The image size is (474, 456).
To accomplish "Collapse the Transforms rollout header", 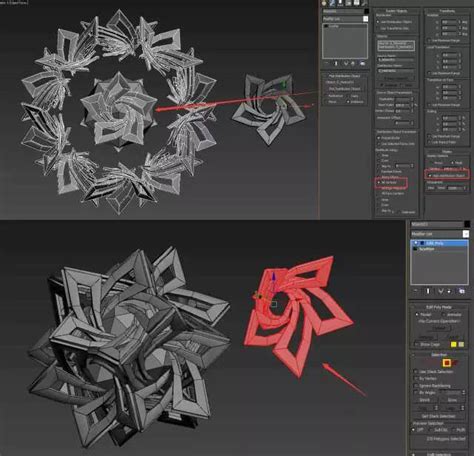I will tap(447, 11).
